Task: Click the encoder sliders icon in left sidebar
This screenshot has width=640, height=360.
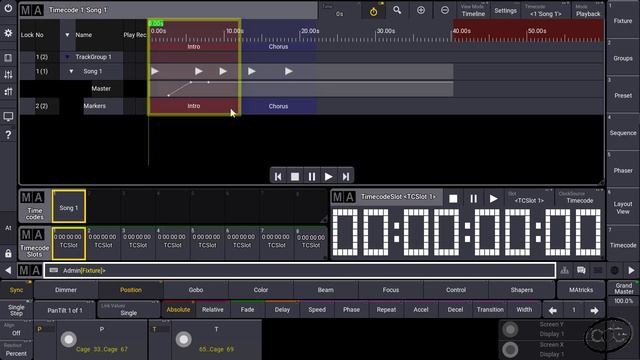Action: point(8,91)
